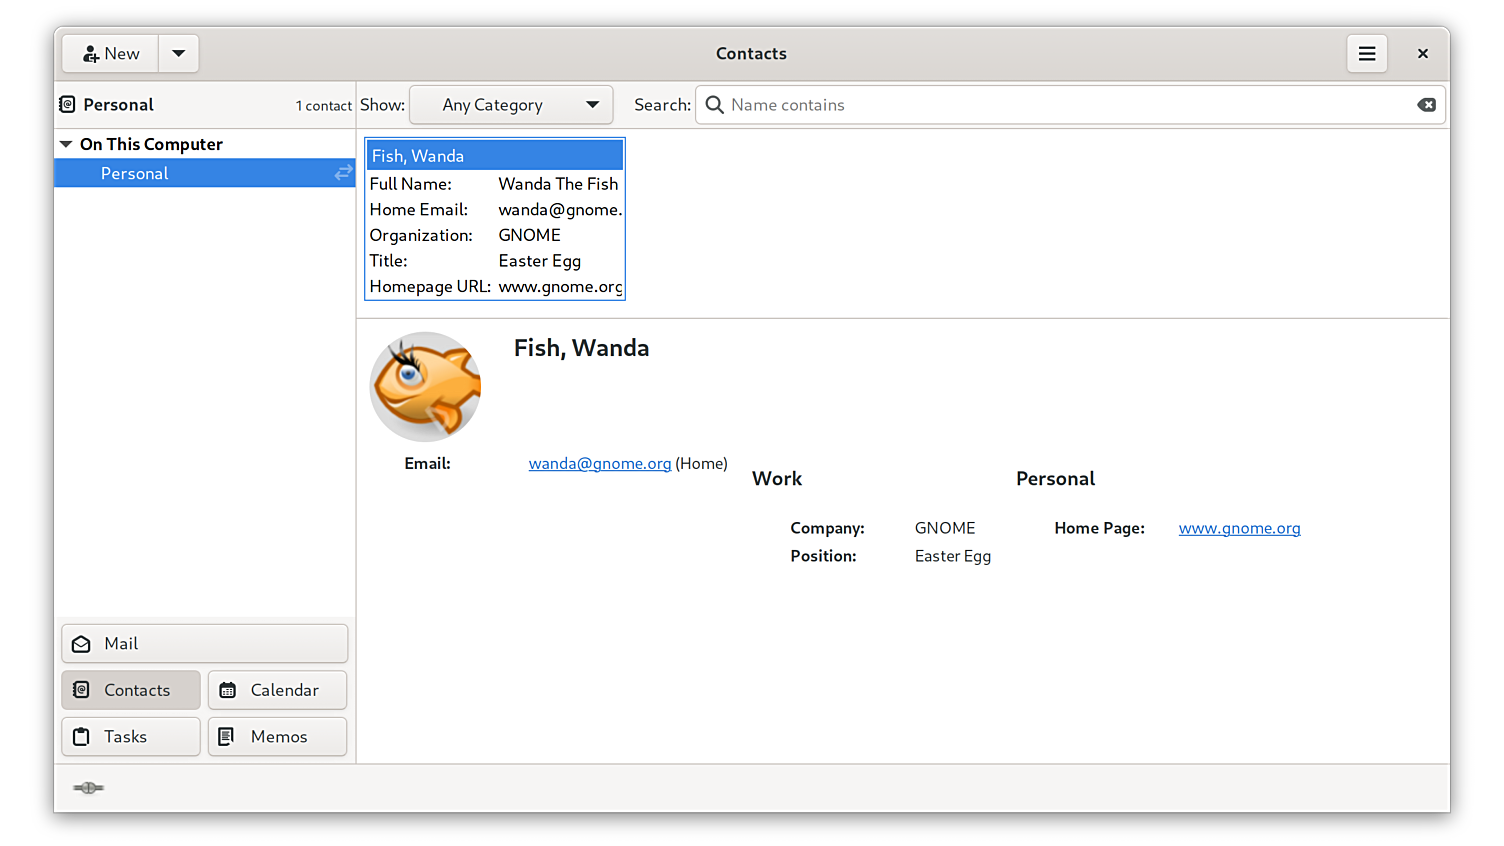
Task: Click the address book icon beside Personal header
Action: [67, 105]
